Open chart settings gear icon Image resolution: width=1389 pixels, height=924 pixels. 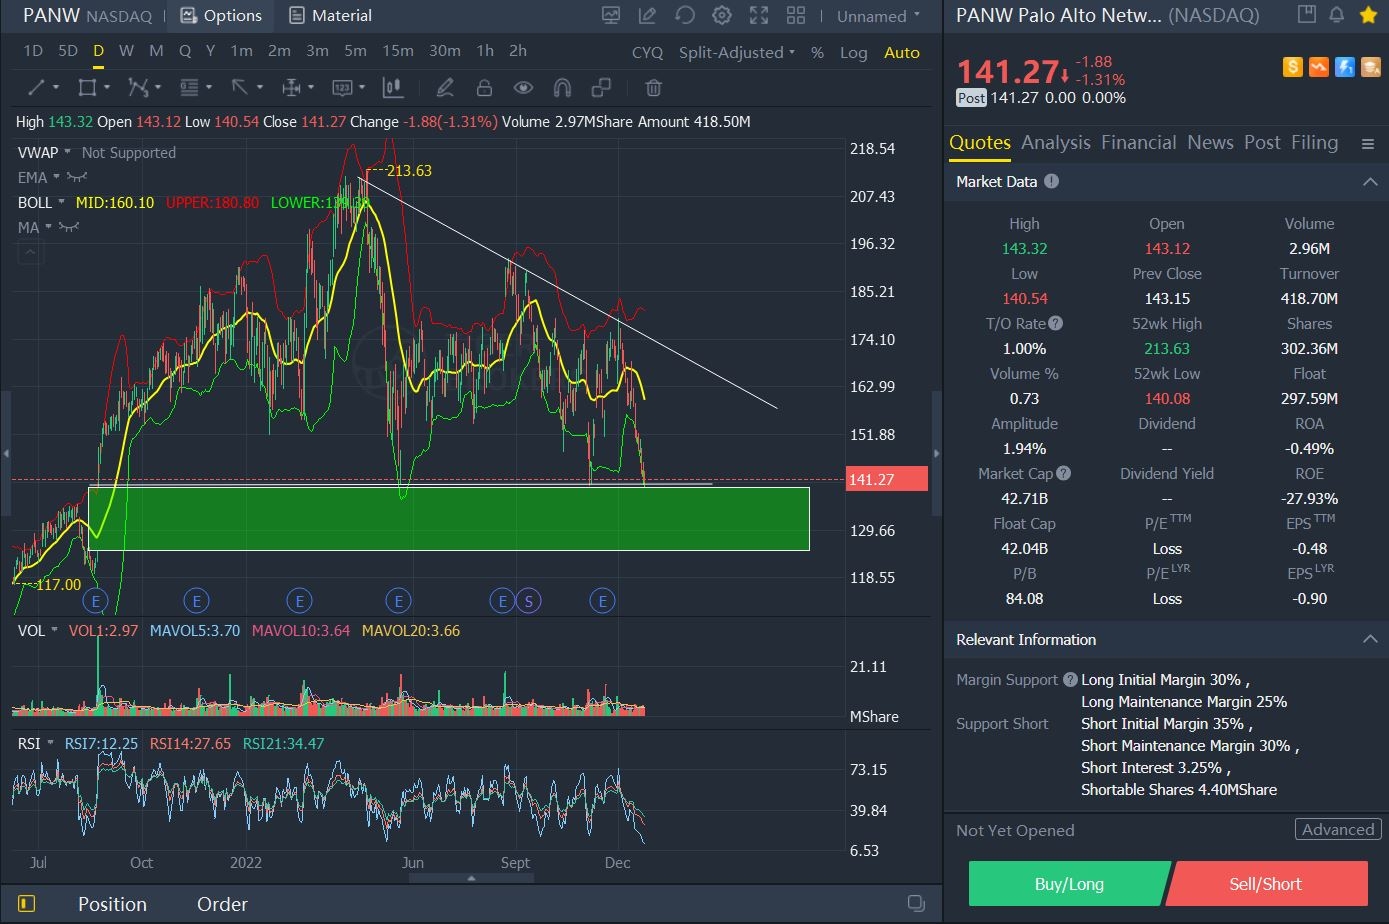(721, 15)
